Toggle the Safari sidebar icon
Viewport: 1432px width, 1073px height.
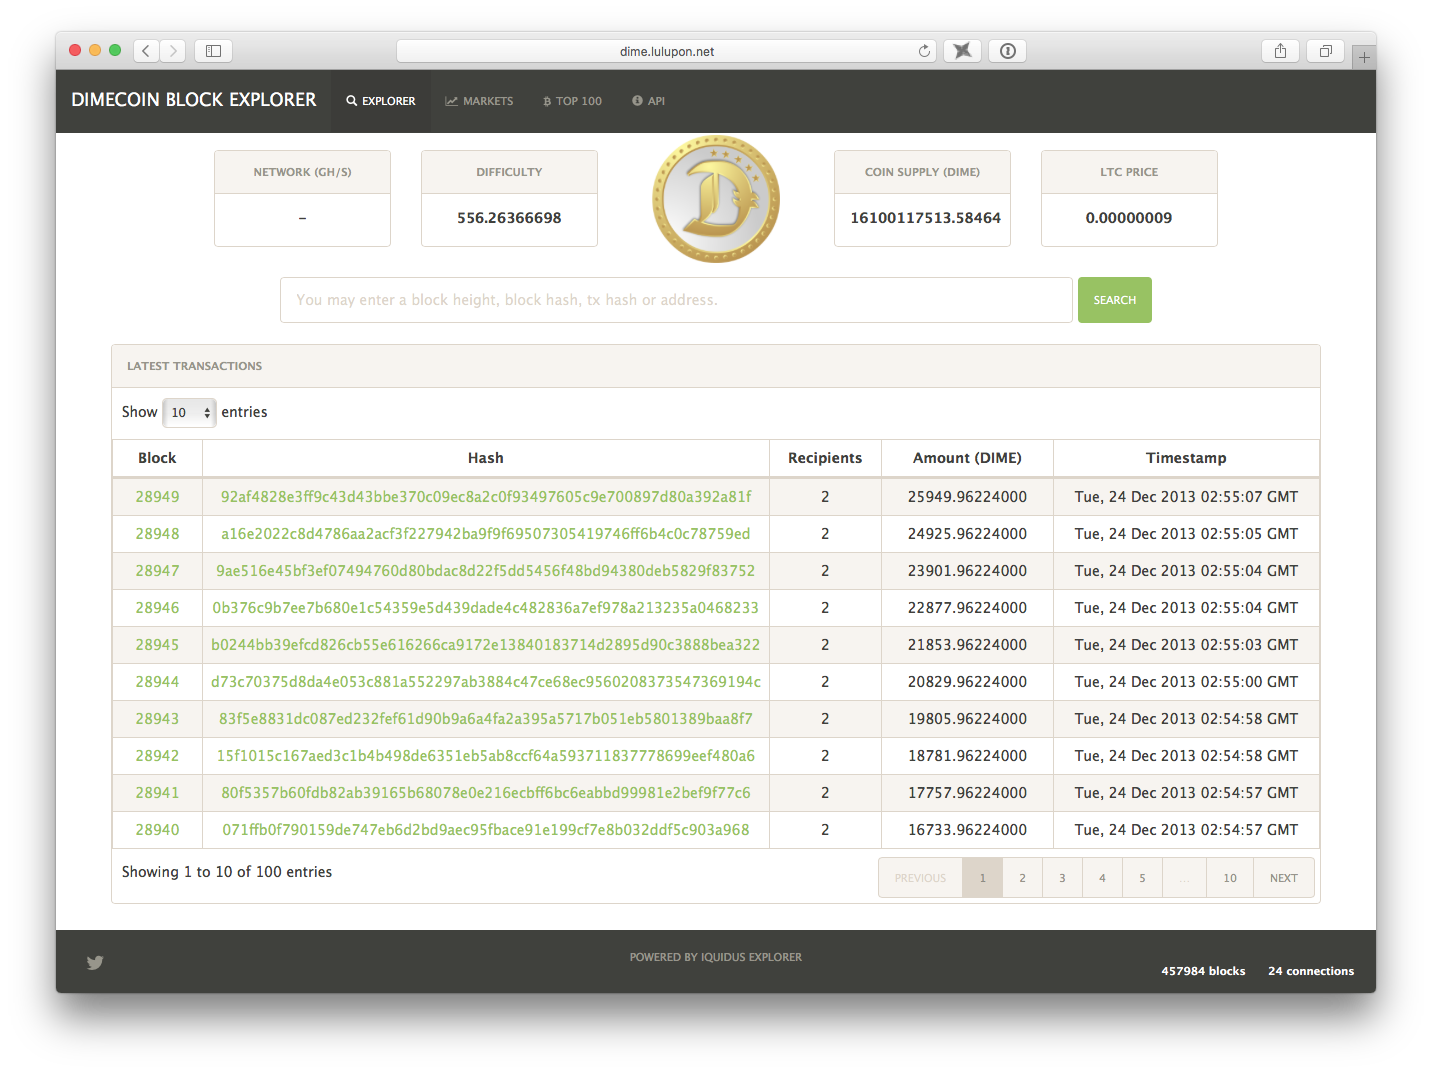tap(213, 51)
